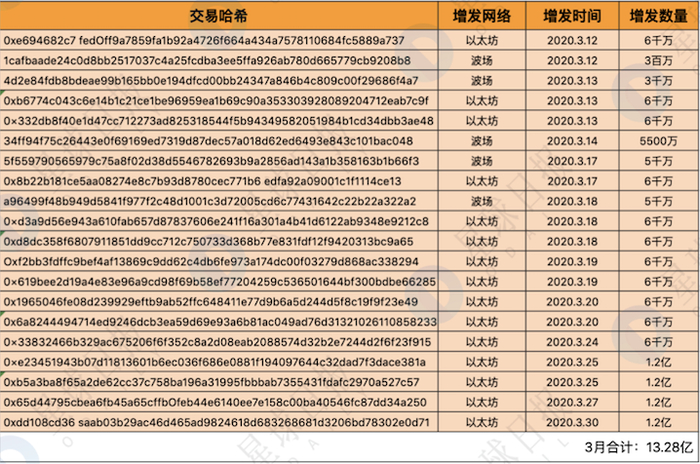The width and height of the screenshot is (700, 464).
Task: Select the hash starting with 1cafbaade24c
Action: click(207, 61)
